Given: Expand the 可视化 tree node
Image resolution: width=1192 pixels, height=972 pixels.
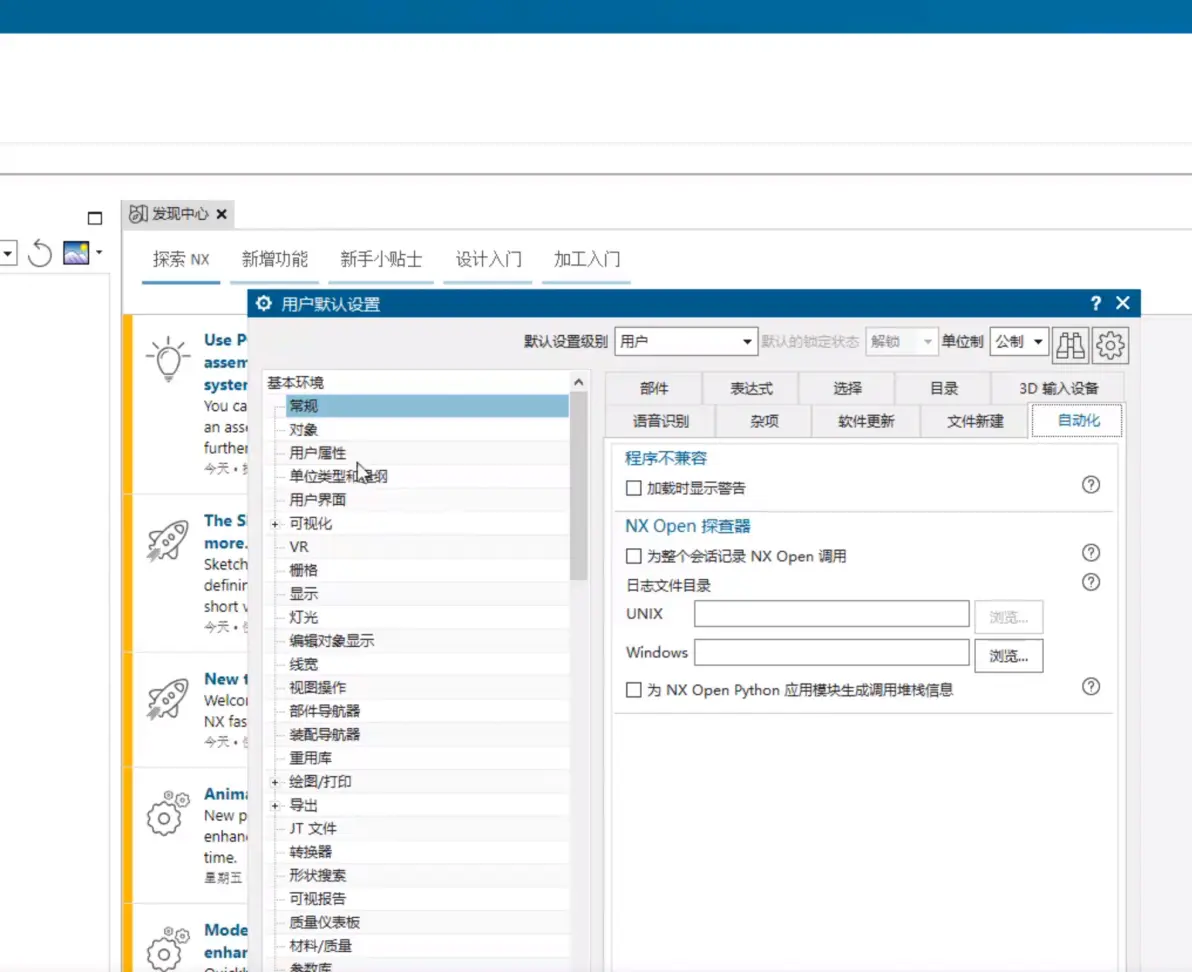Looking at the screenshot, I should click(275, 524).
